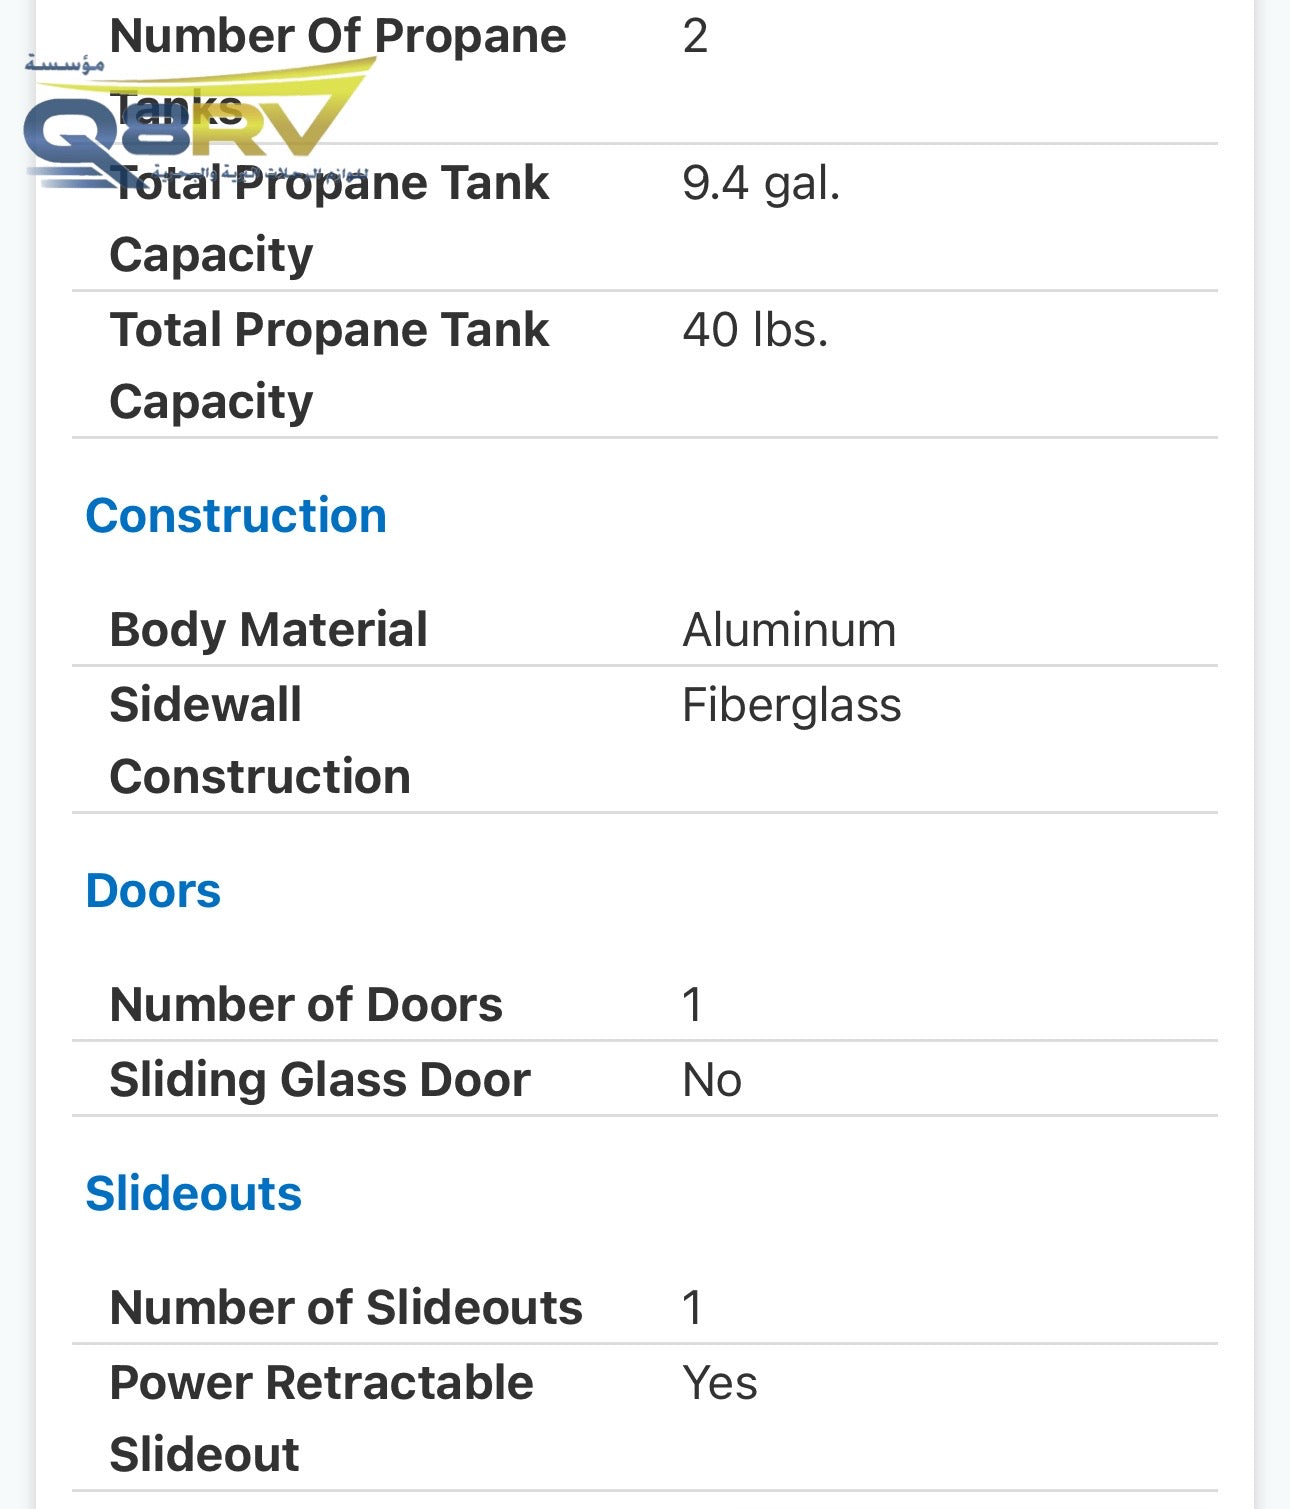Click the 9.4 gal. capacity value

[761, 184]
